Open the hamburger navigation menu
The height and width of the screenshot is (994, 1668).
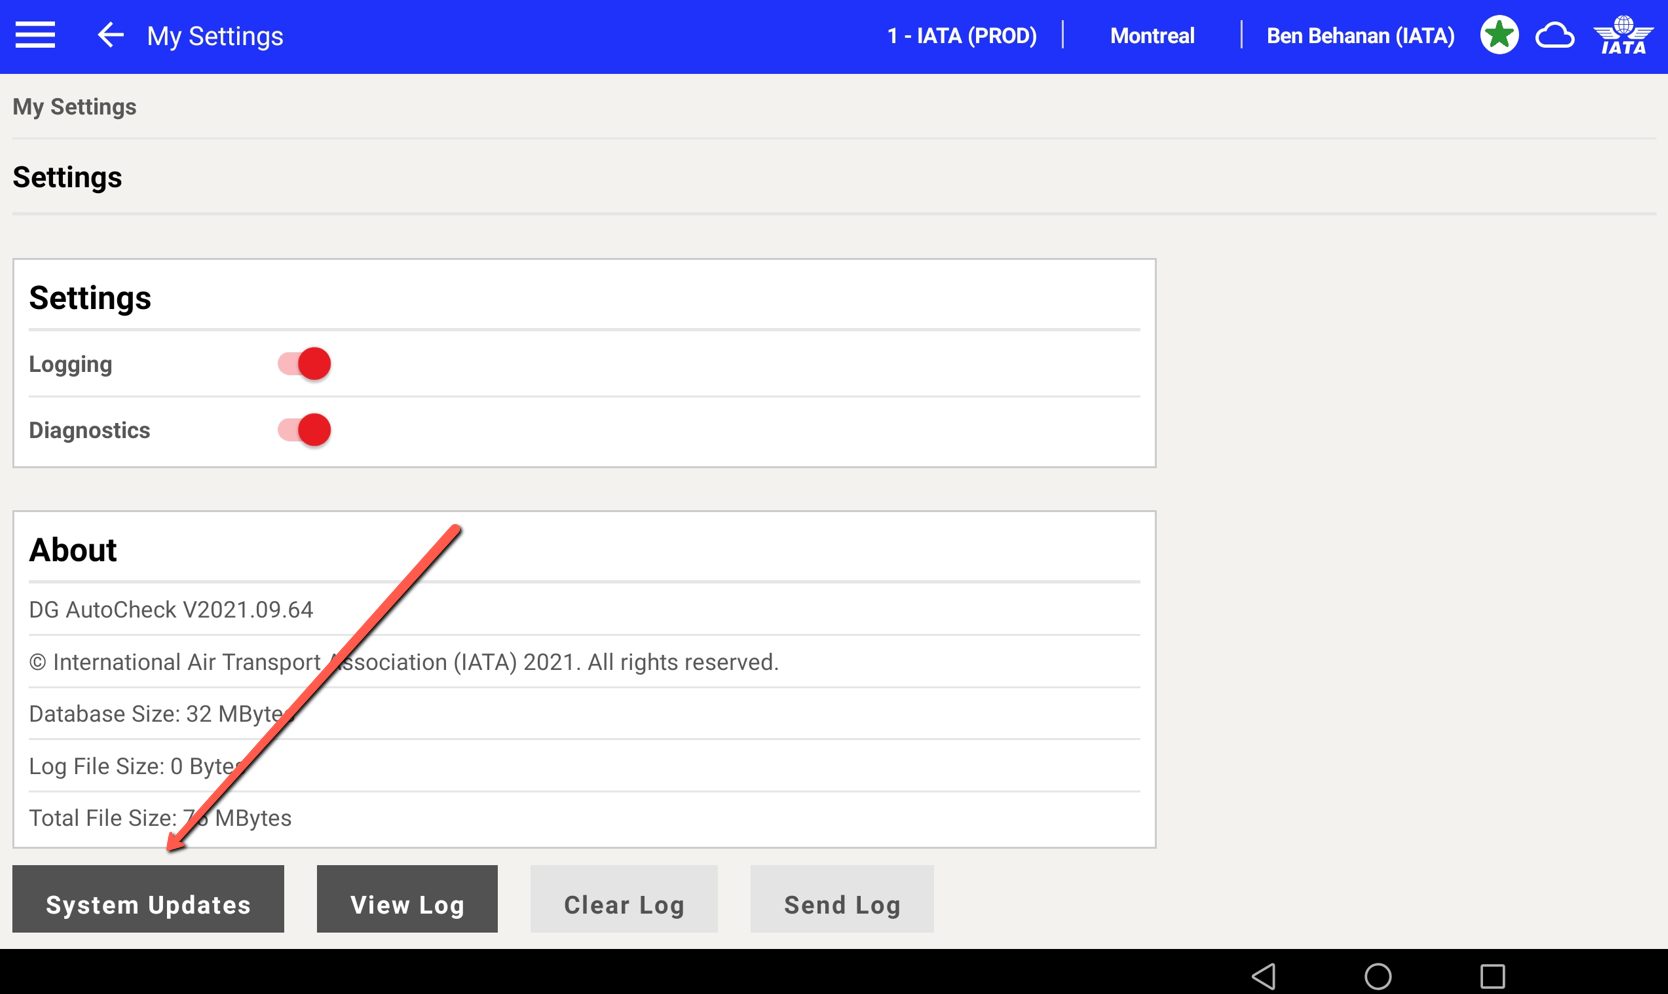coord(35,36)
